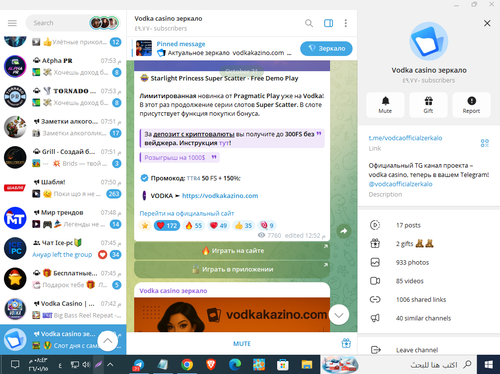Screen dimensions: 500x374
Task: Open the Заметки алкого... chat
Action: pos(63,127)
